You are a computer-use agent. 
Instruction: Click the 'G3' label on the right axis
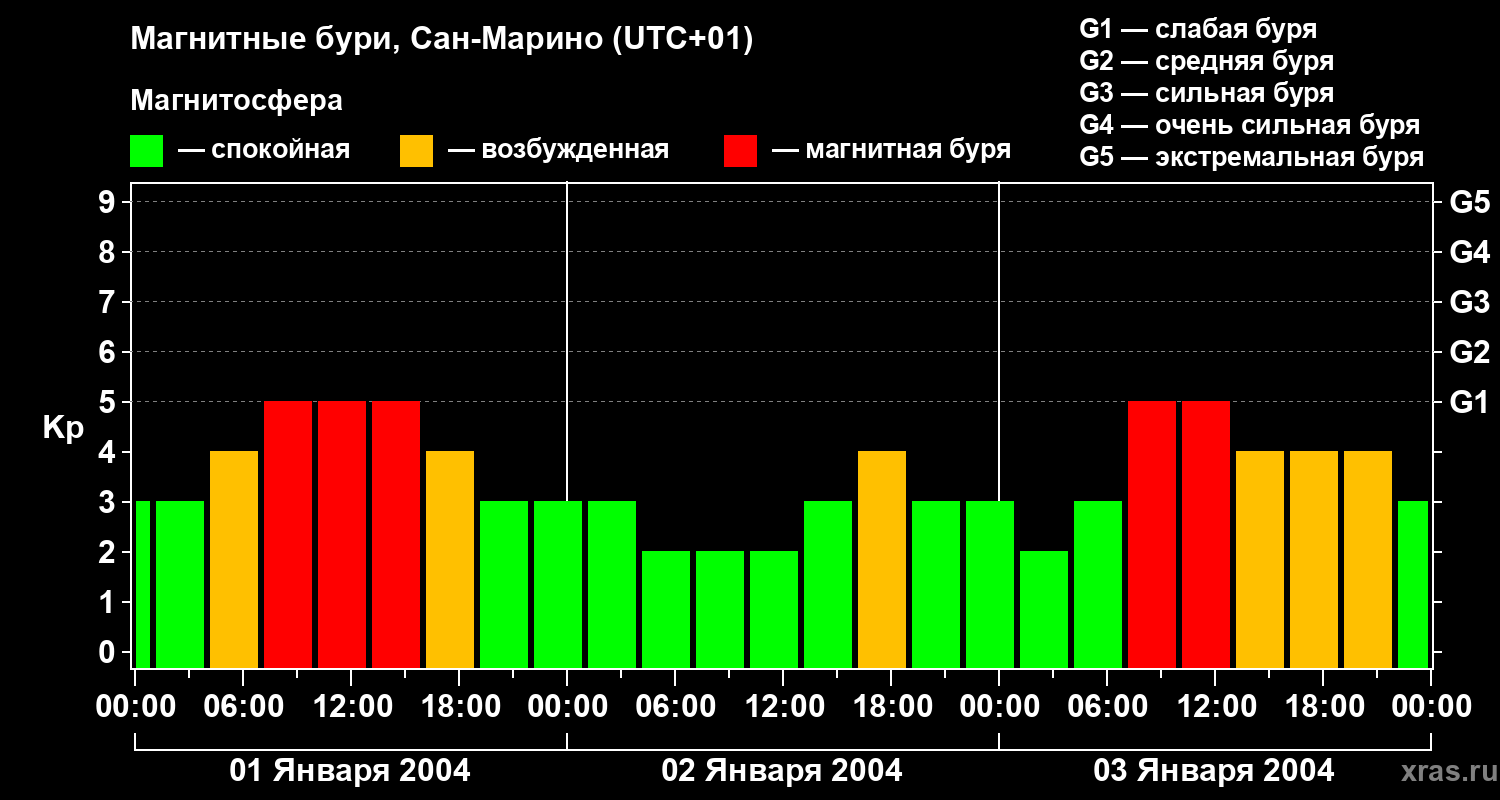click(x=1469, y=302)
